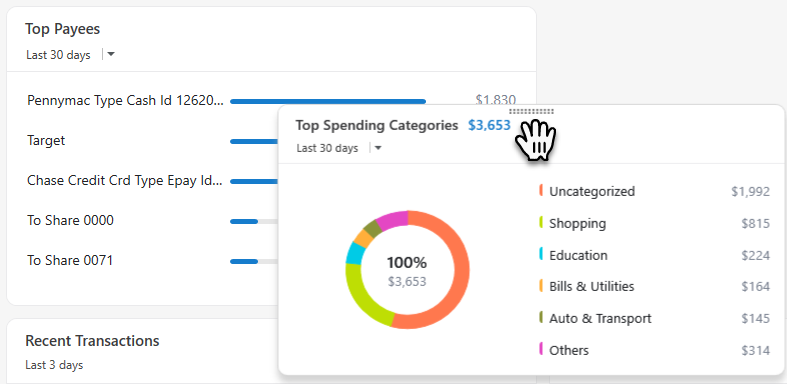
Task: Open the Top Payees Last 30 days dropdown
Action: (x=111, y=54)
